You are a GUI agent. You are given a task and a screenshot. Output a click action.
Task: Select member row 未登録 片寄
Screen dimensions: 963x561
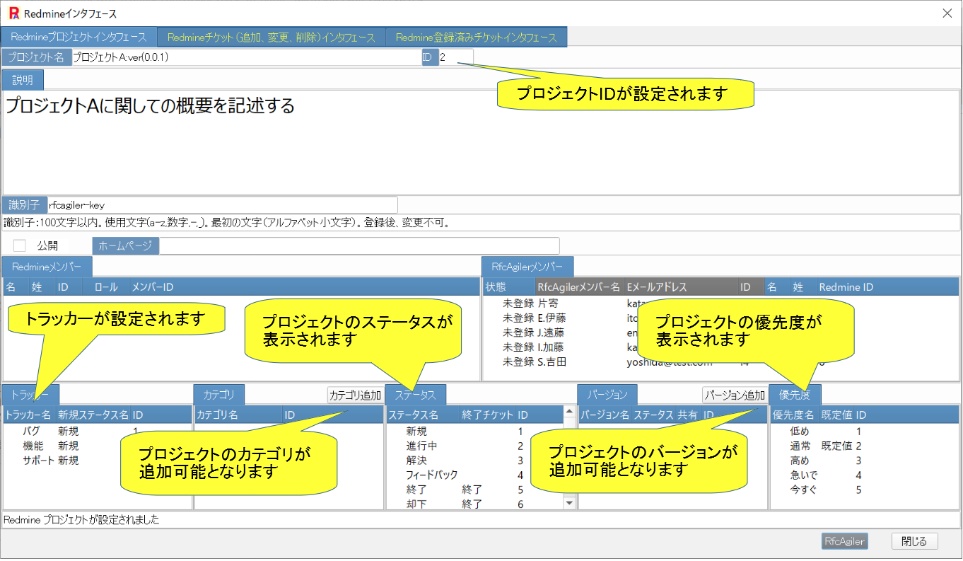[x=721, y=304]
